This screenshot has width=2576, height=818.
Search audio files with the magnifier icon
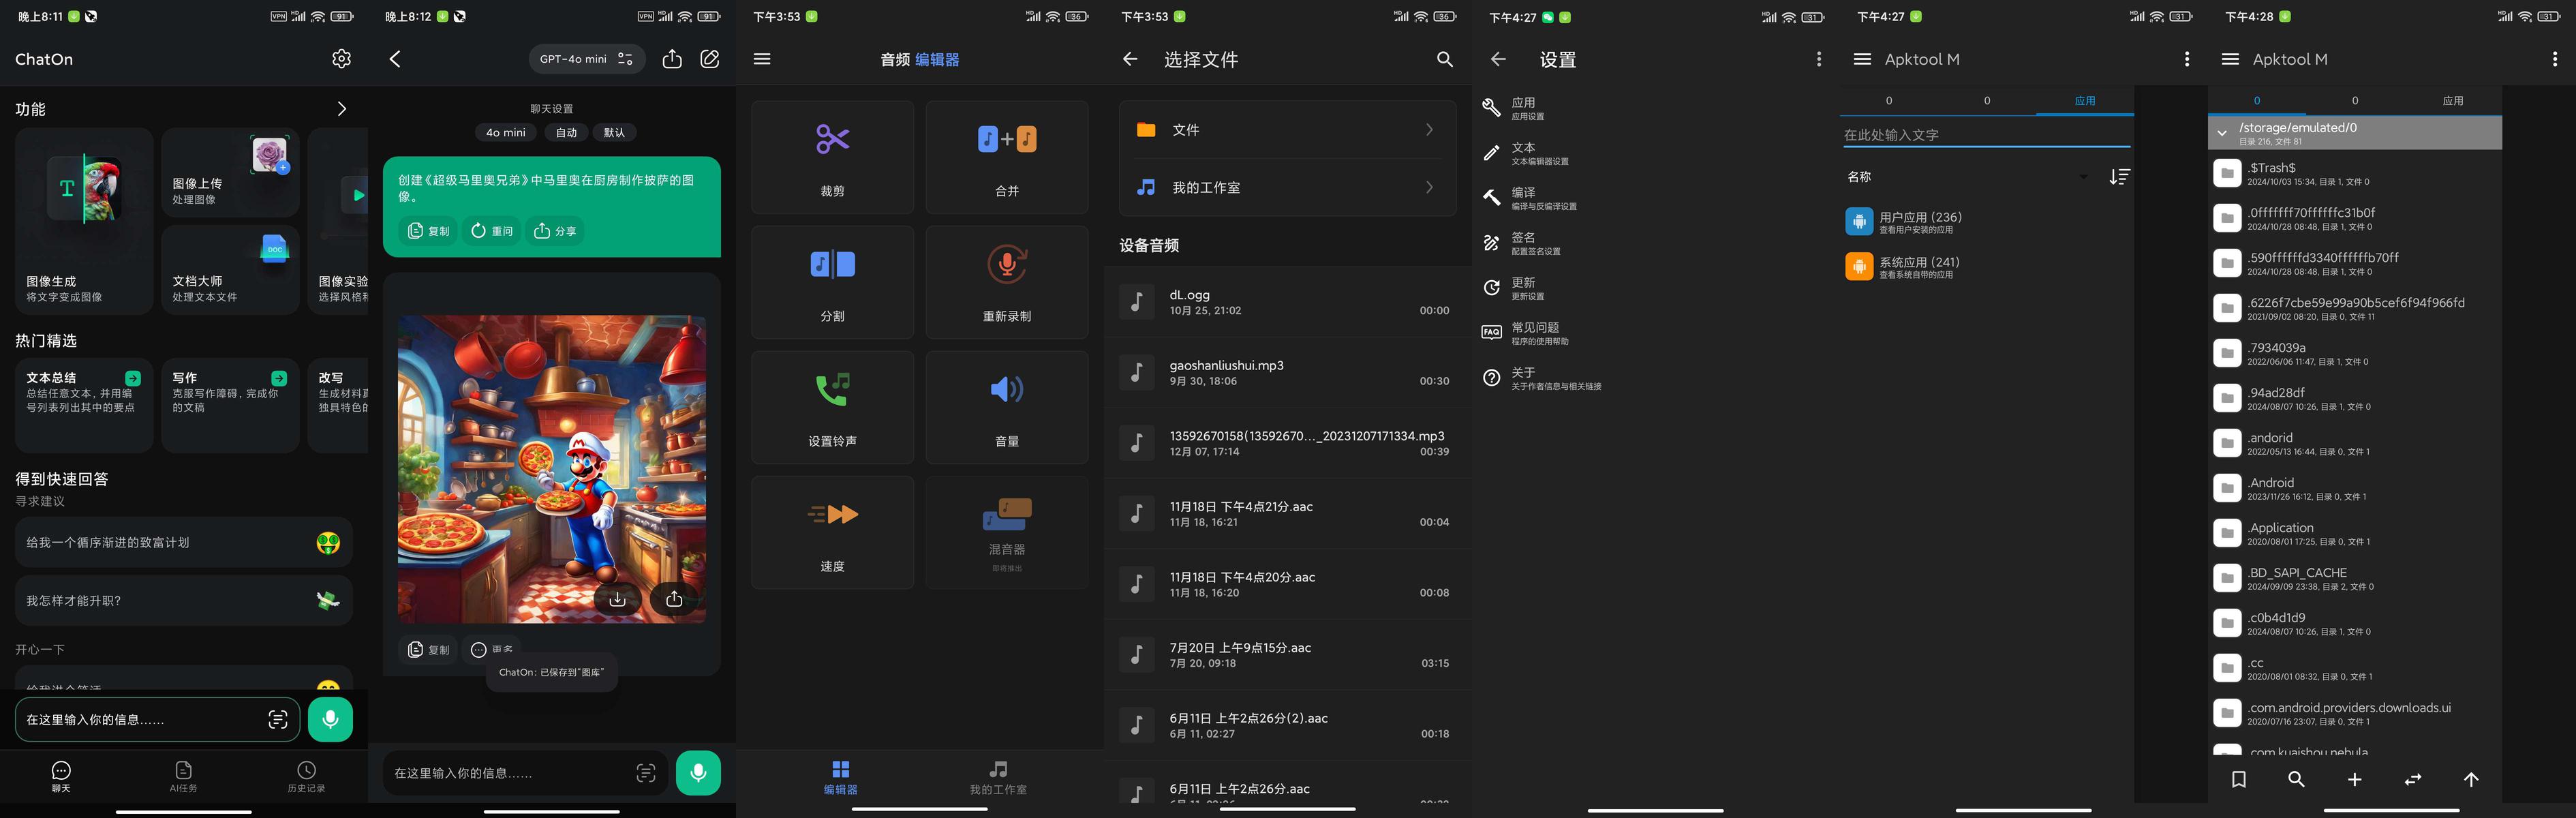(x=1445, y=59)
